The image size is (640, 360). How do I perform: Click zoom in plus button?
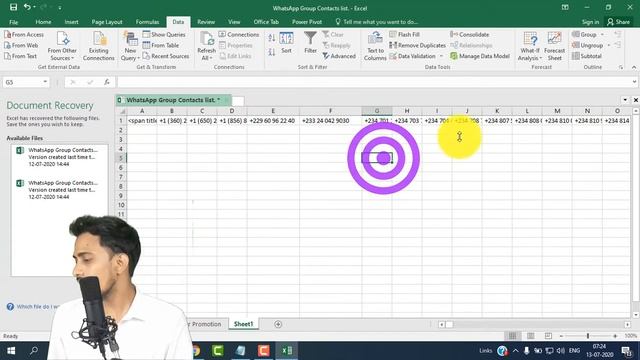coord(615,336)
